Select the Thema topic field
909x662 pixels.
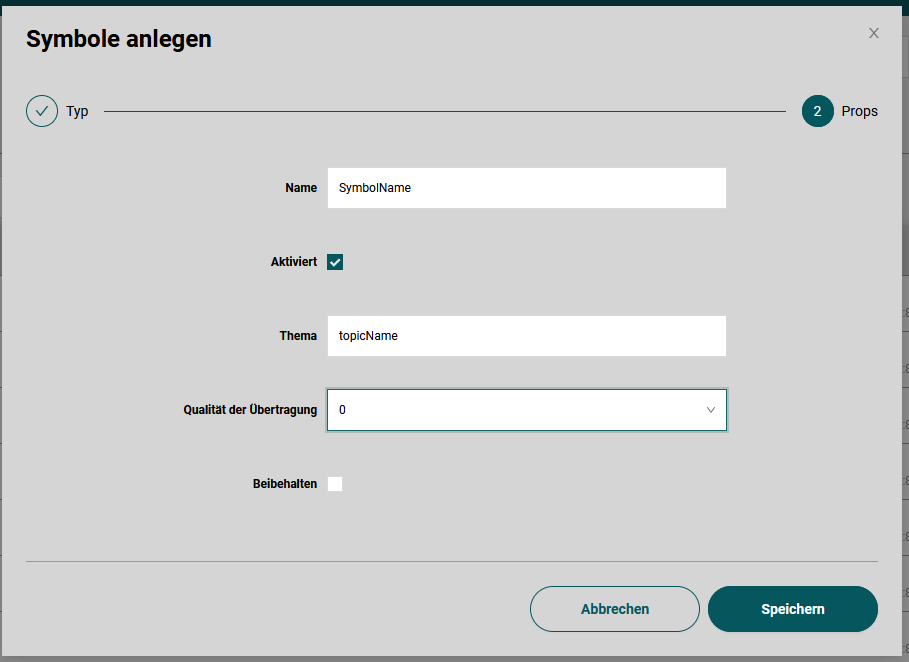pyautogui.click(x=527, y=336)
